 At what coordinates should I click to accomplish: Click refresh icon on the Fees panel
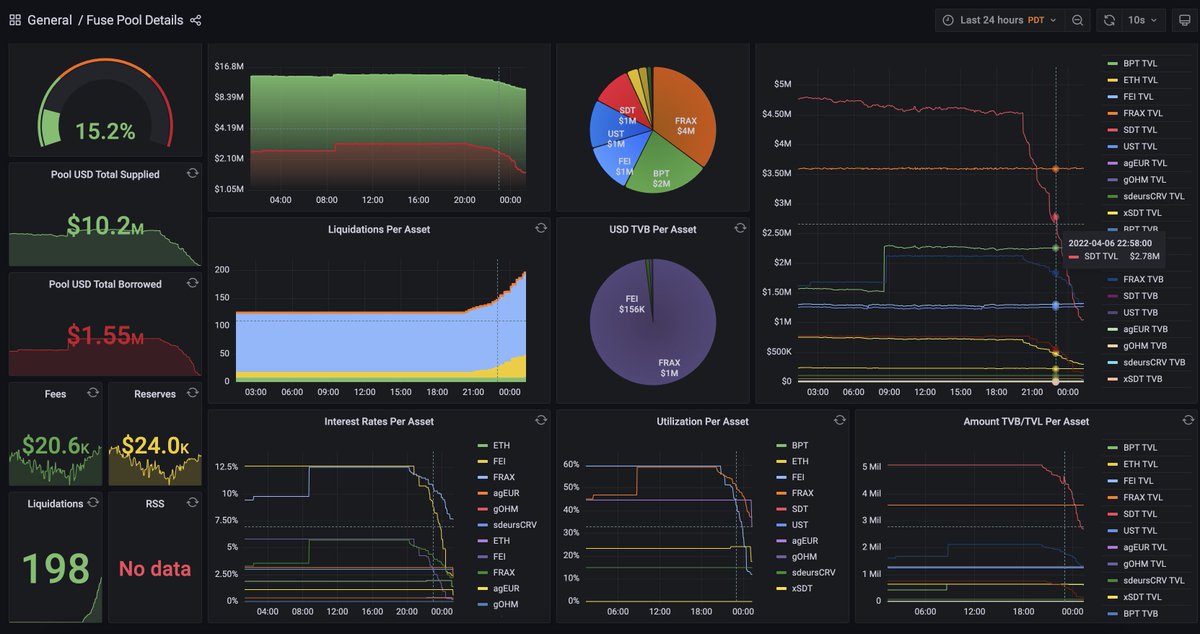click(93, 393)
